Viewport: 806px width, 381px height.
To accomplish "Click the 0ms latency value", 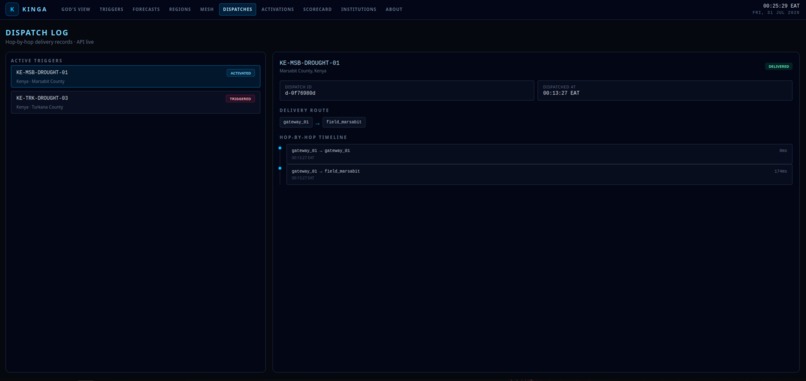I will tap(783, 151).
